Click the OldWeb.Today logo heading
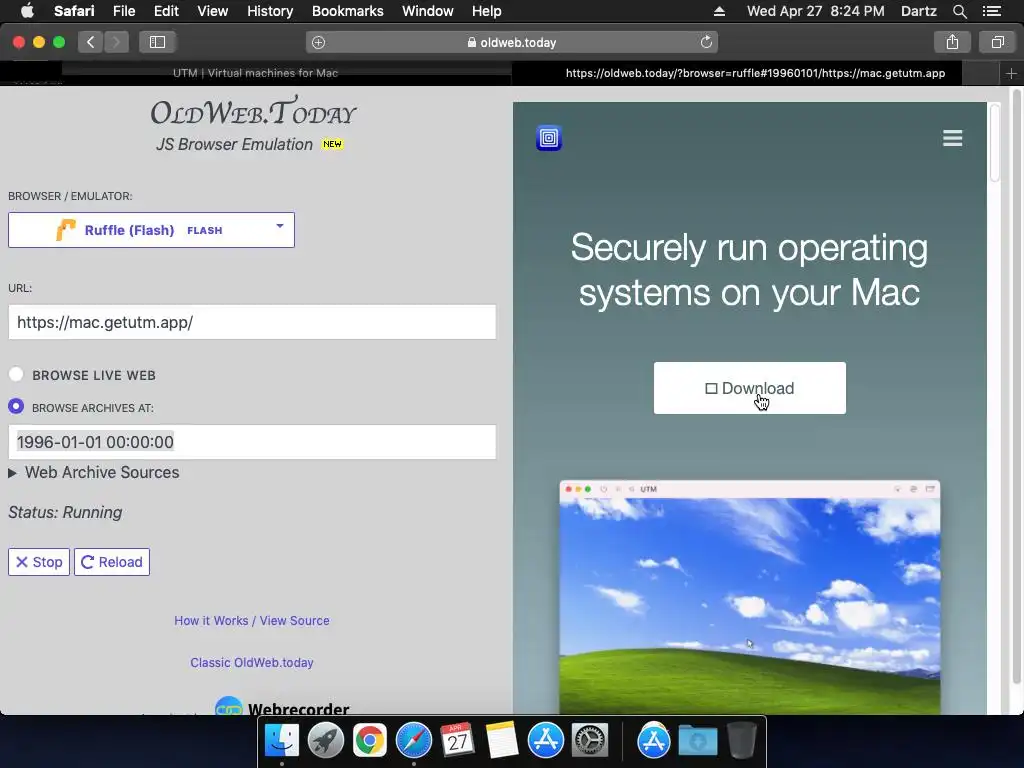Image resolution: width=1024 pixels, height=768 pixels. 253,111
